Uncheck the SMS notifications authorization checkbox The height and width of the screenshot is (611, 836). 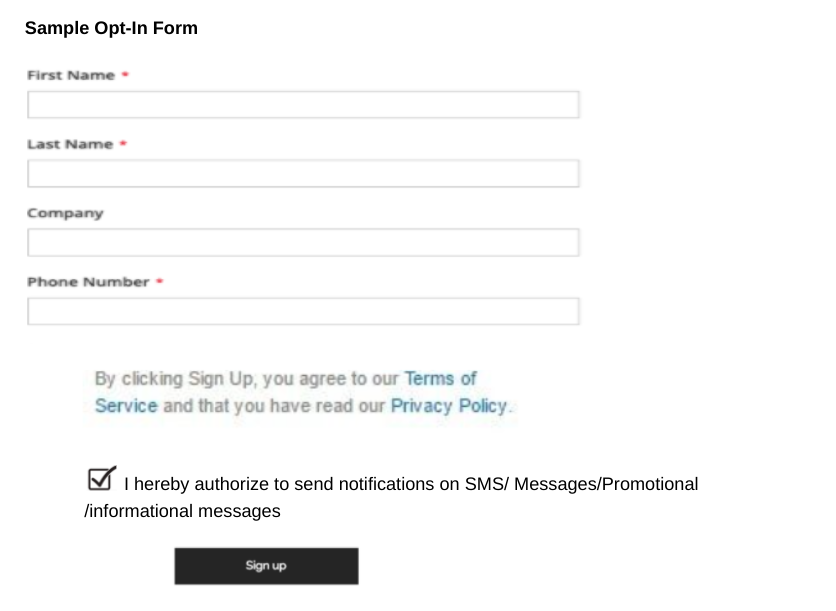(x=99, y=479)
